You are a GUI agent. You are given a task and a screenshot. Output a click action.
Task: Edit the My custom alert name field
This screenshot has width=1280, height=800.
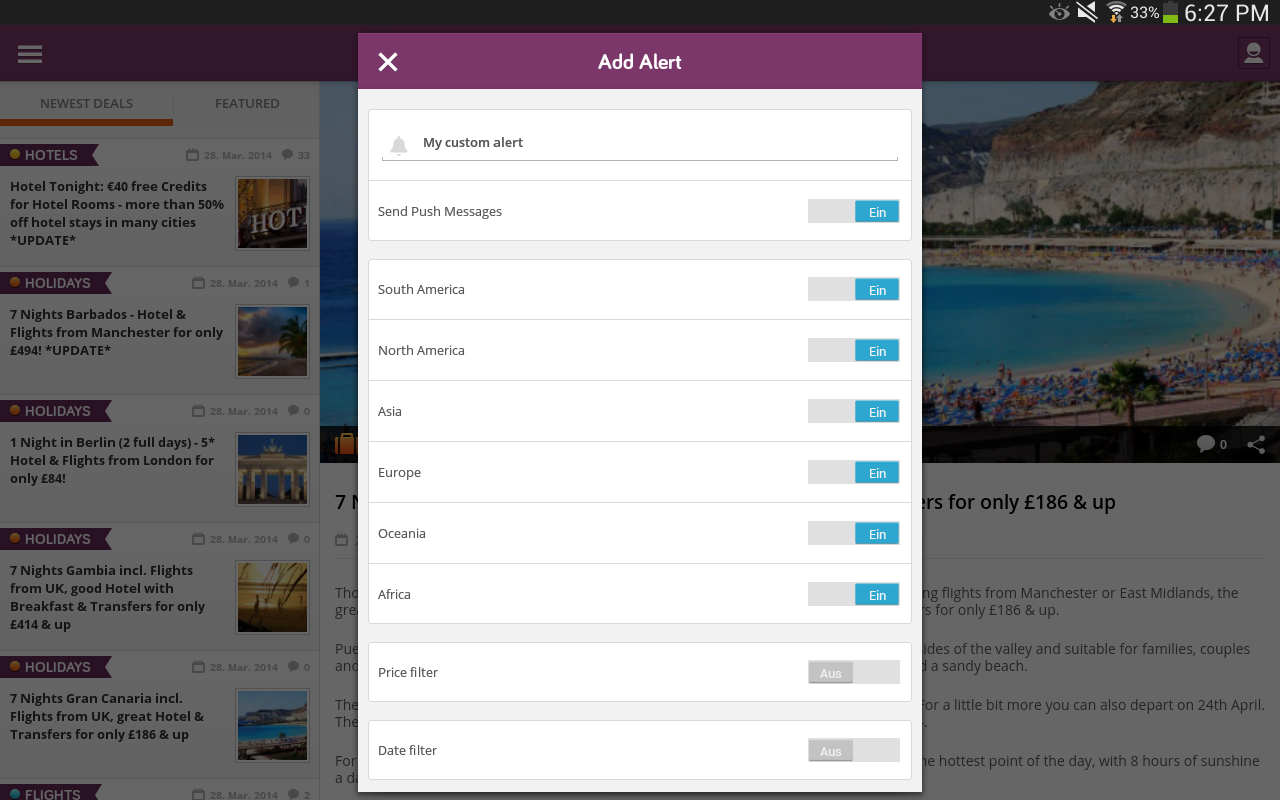[650, 143]
